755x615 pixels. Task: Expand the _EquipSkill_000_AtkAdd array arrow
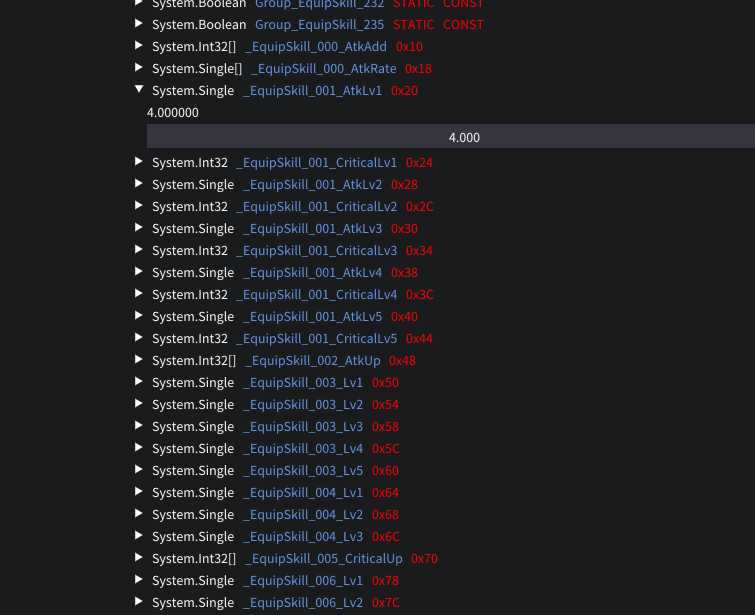tap(139, 46)
